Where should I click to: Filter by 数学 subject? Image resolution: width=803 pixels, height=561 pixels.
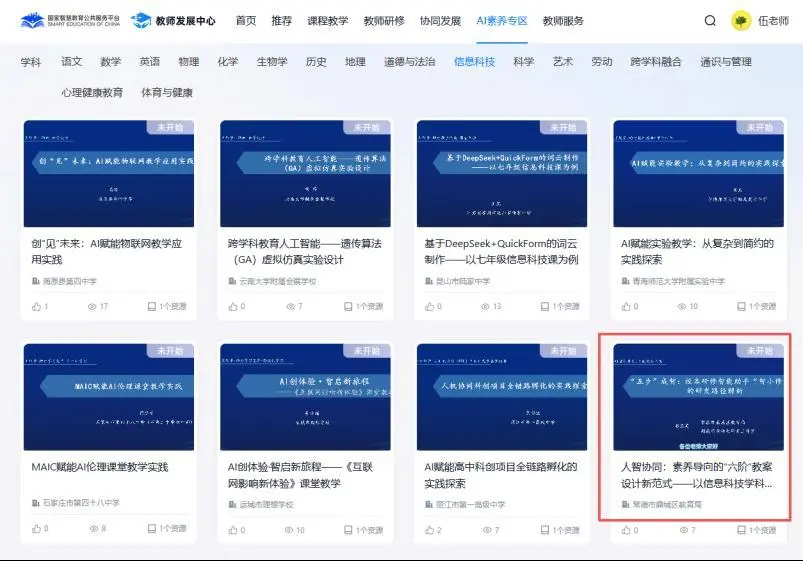pyautogui.click(x=111, y=62)
